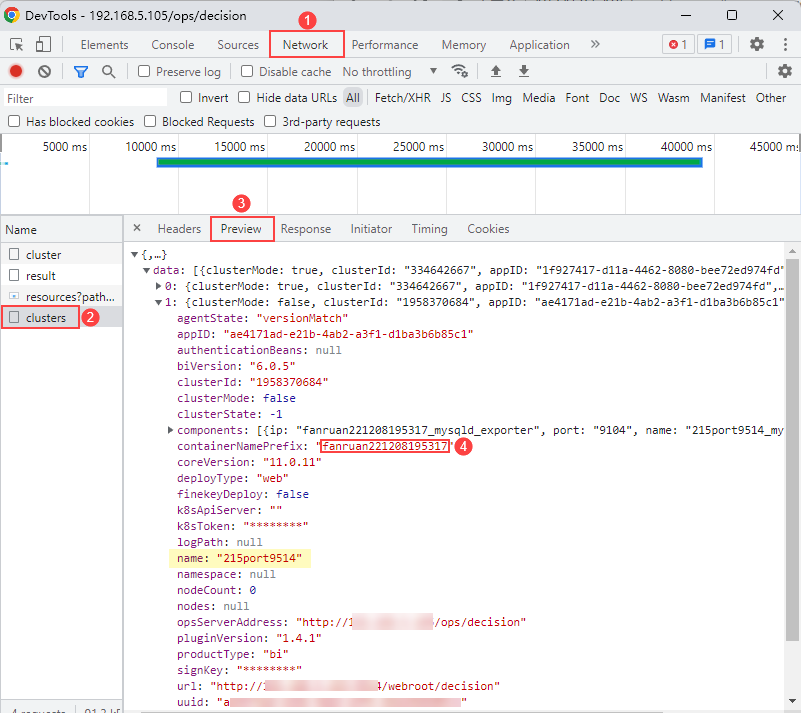Select the result request in list
This screenshot has height=713, width=801.
coord(41,276)
